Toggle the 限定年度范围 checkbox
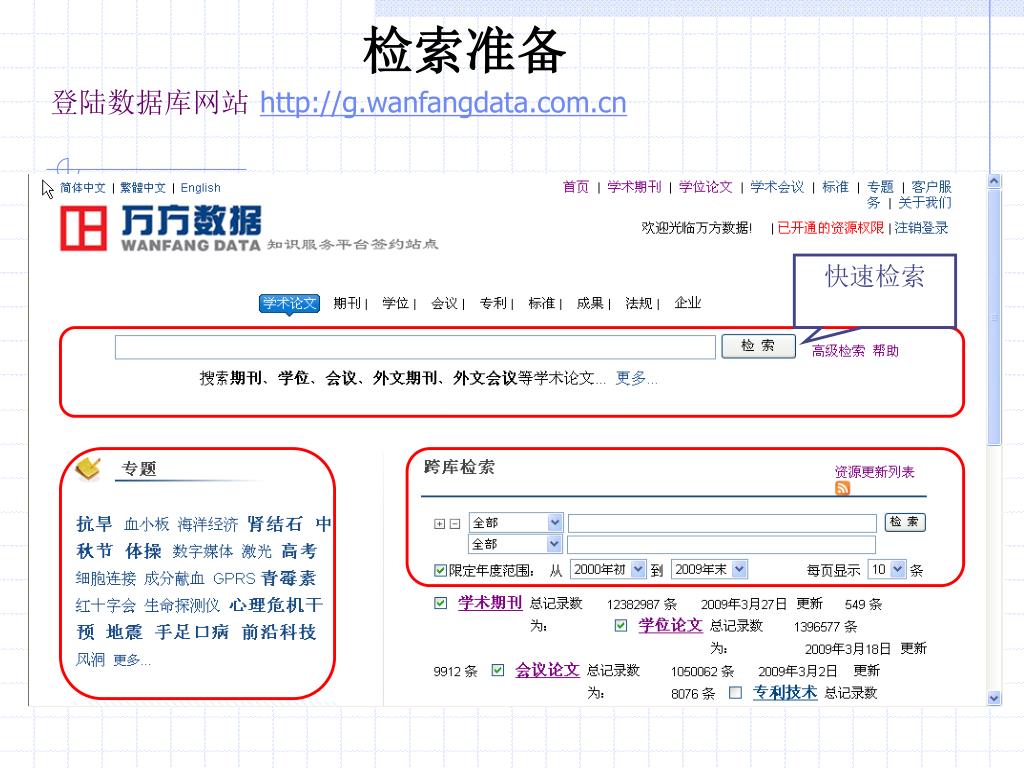 (441, 570)
